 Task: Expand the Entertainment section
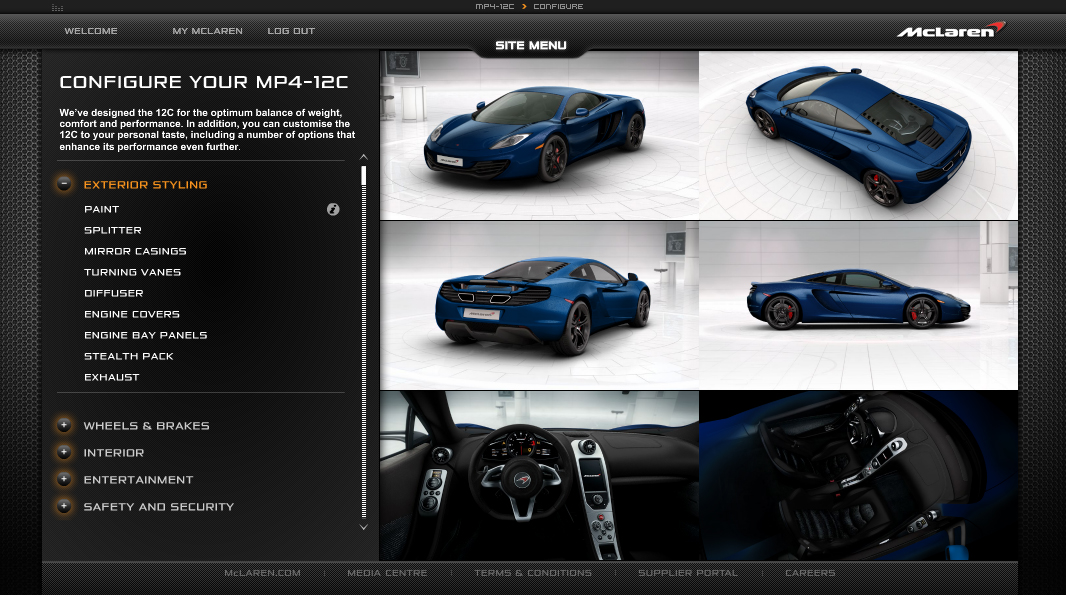pos(64,479)
